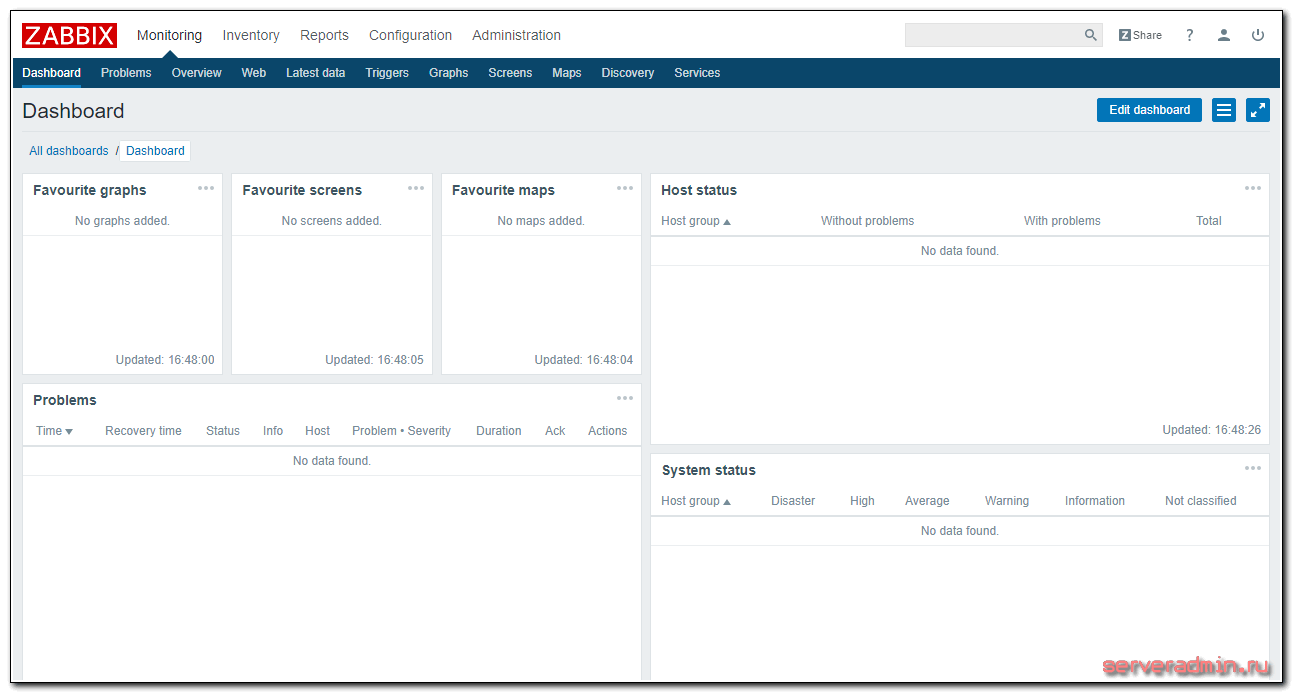The height and width of the screenshot is (694, 1294).
Task: Open the Configuration menu
Action: tap(410, 35)
